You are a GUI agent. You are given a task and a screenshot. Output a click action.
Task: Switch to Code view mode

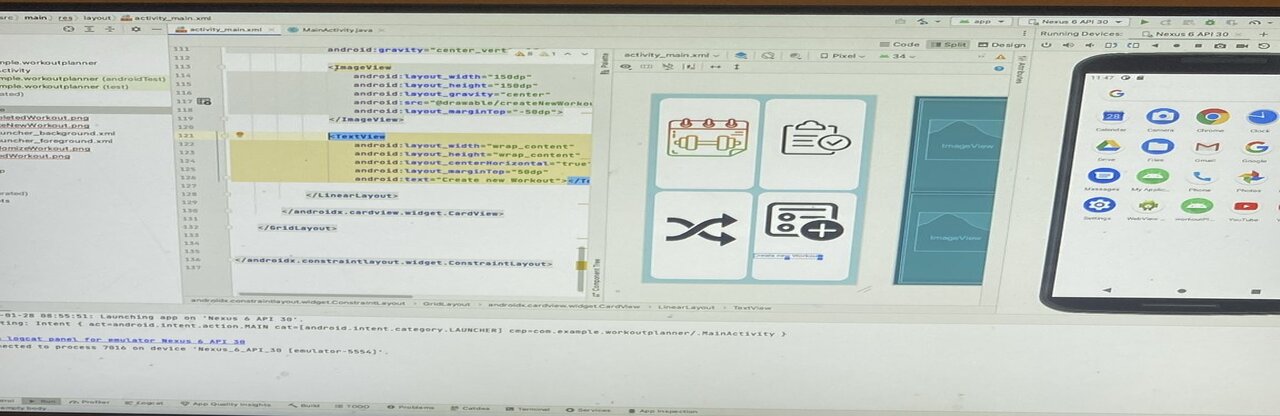[900, 44]
